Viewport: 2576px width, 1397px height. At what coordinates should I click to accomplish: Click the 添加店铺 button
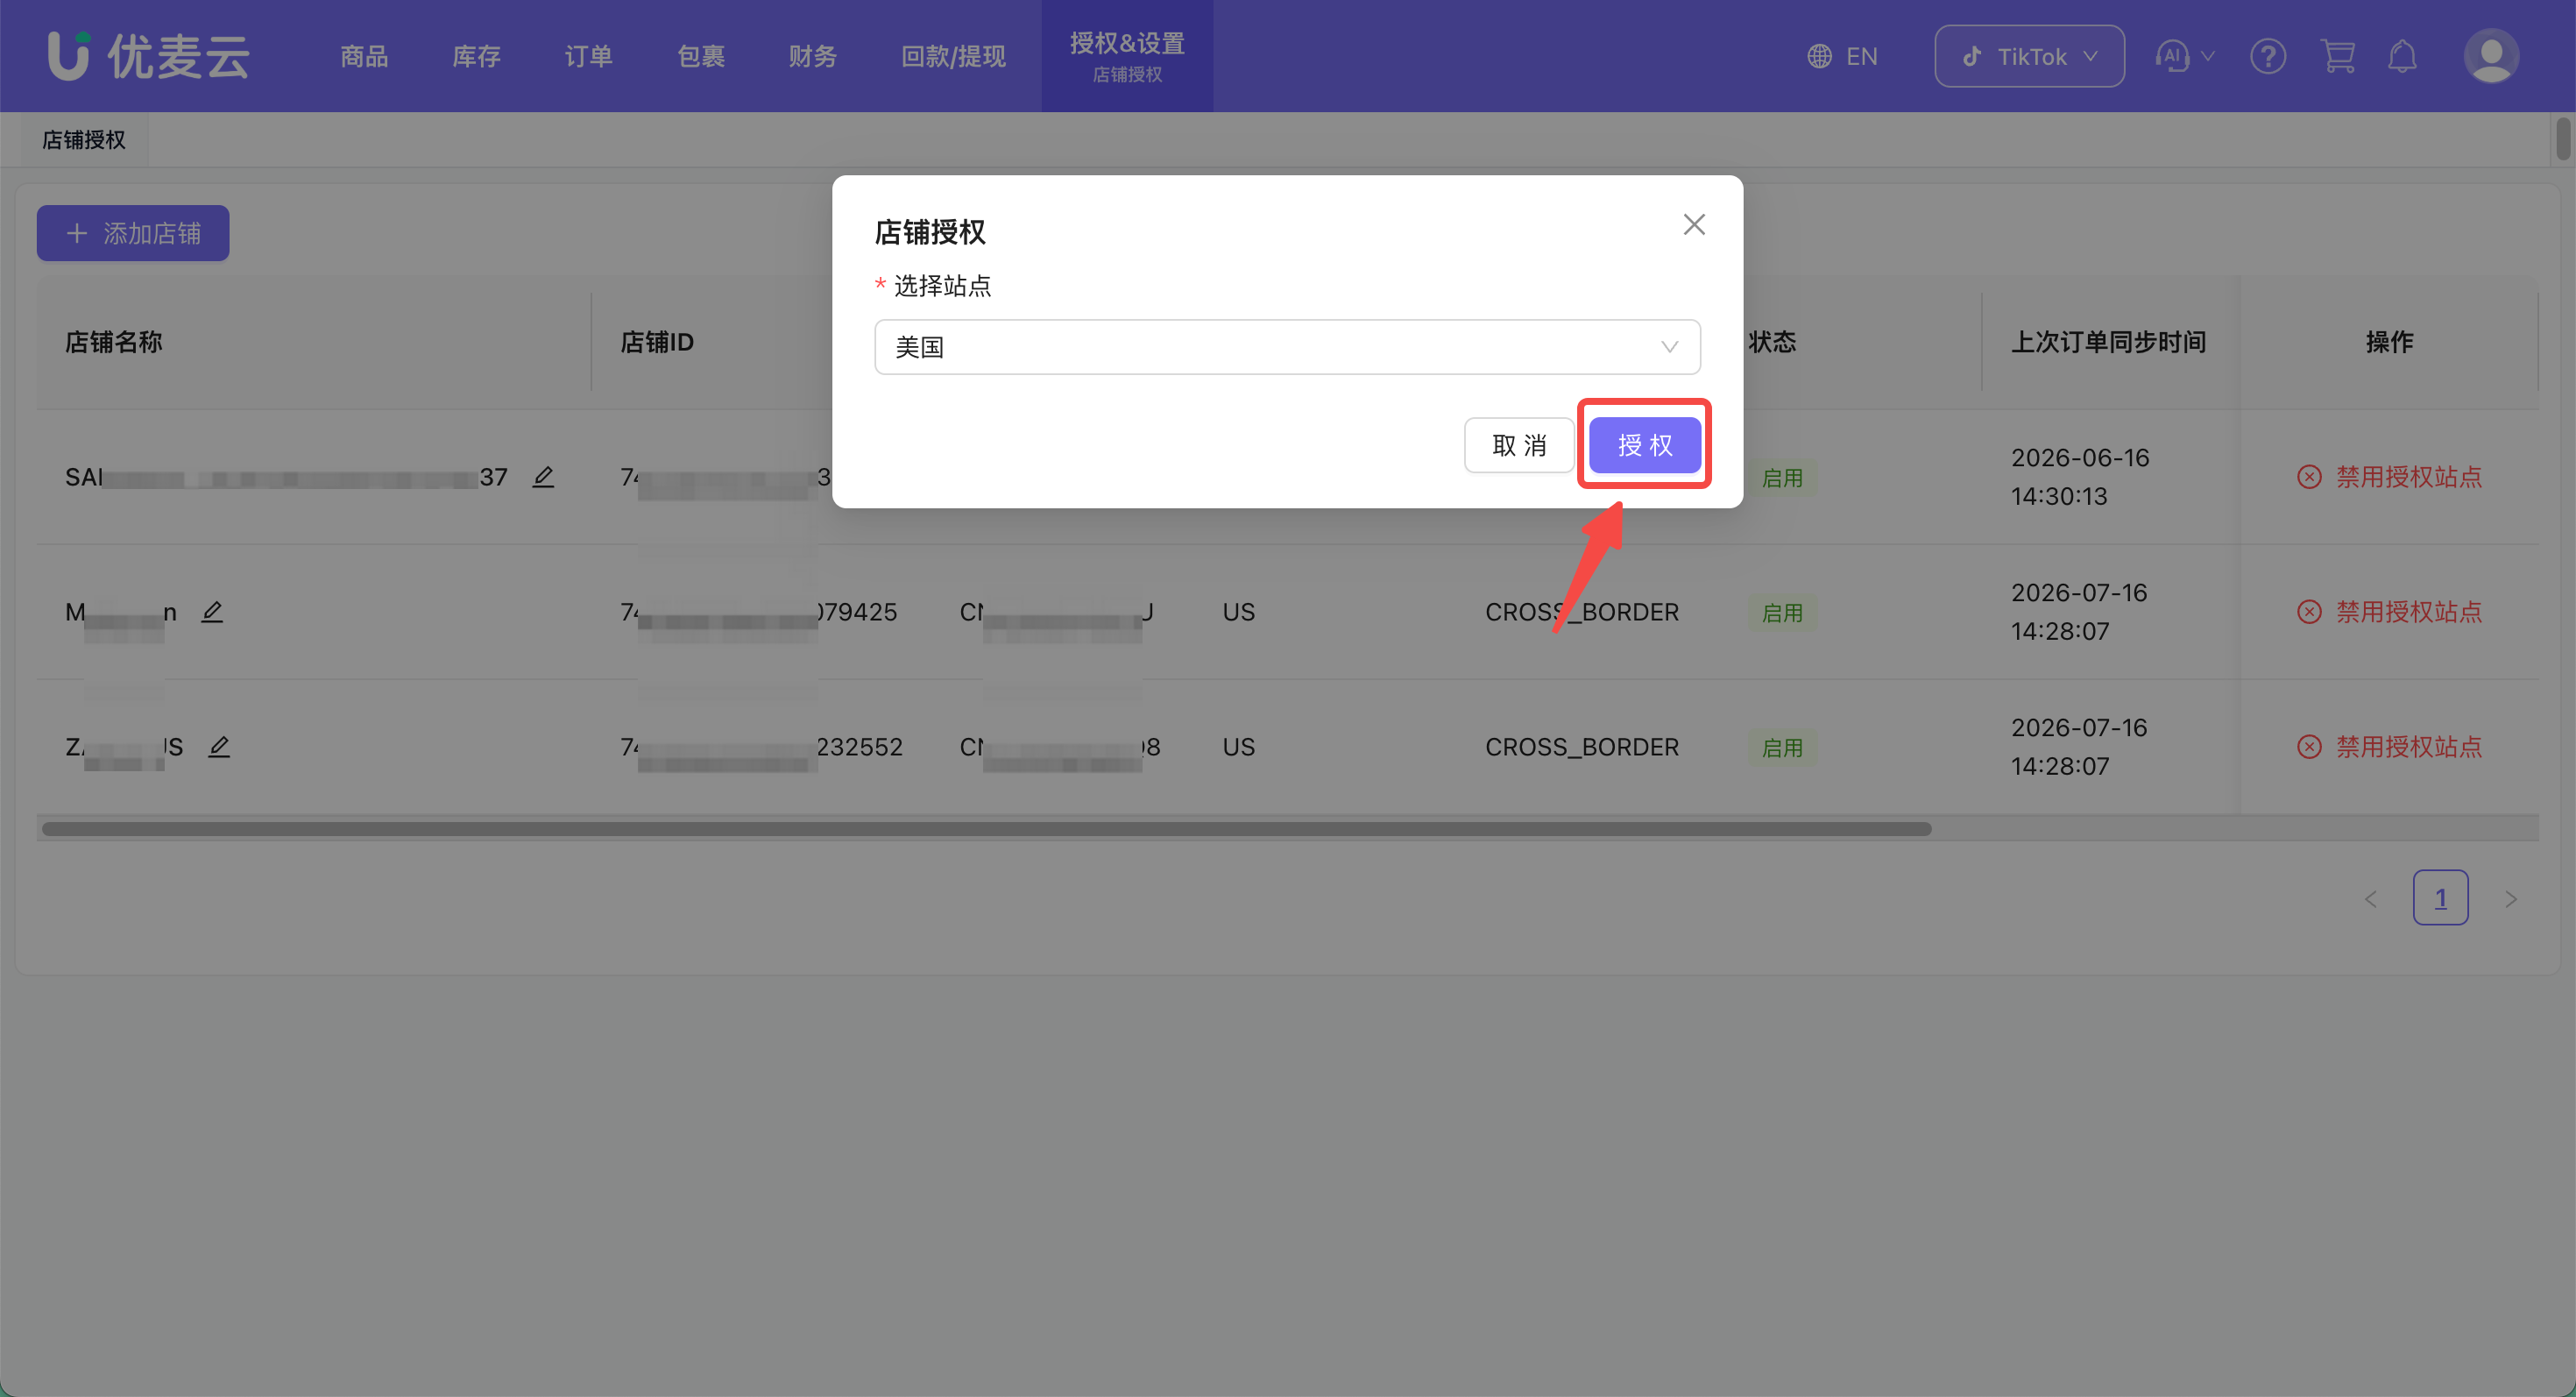point(133,233)
